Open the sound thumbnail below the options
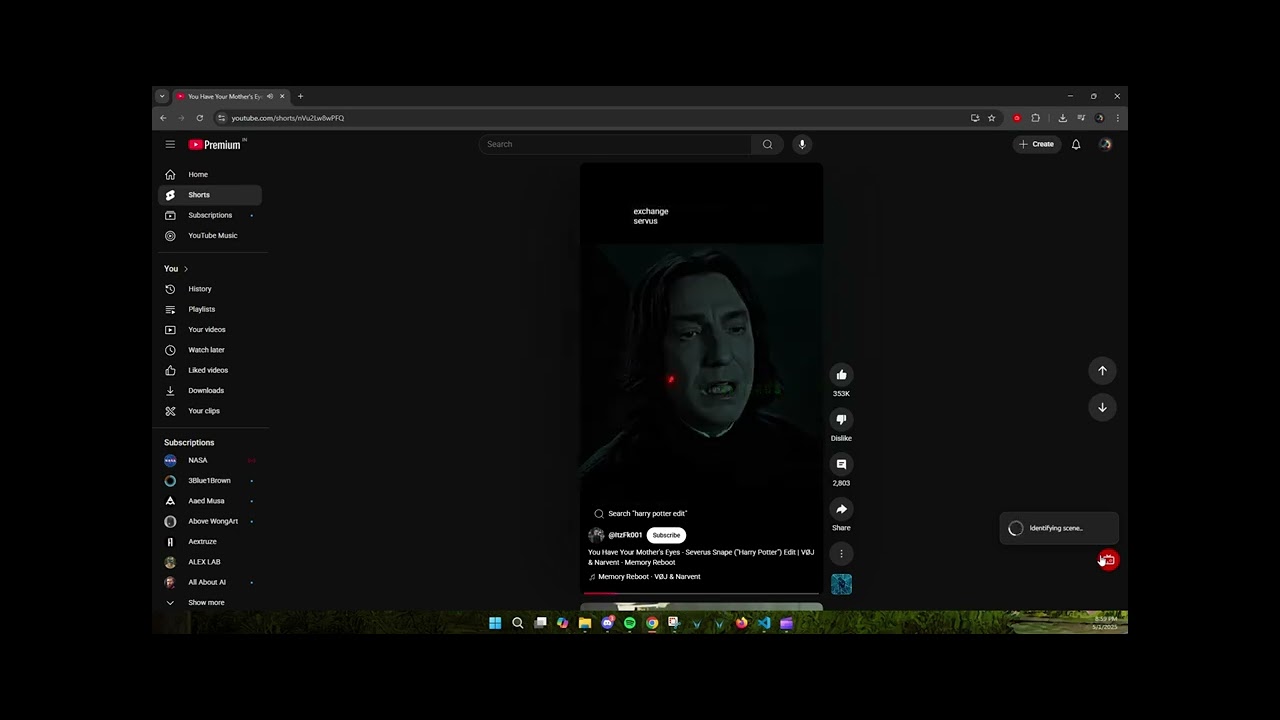This screenshot has height=720, width=1280. click(841, 584)
